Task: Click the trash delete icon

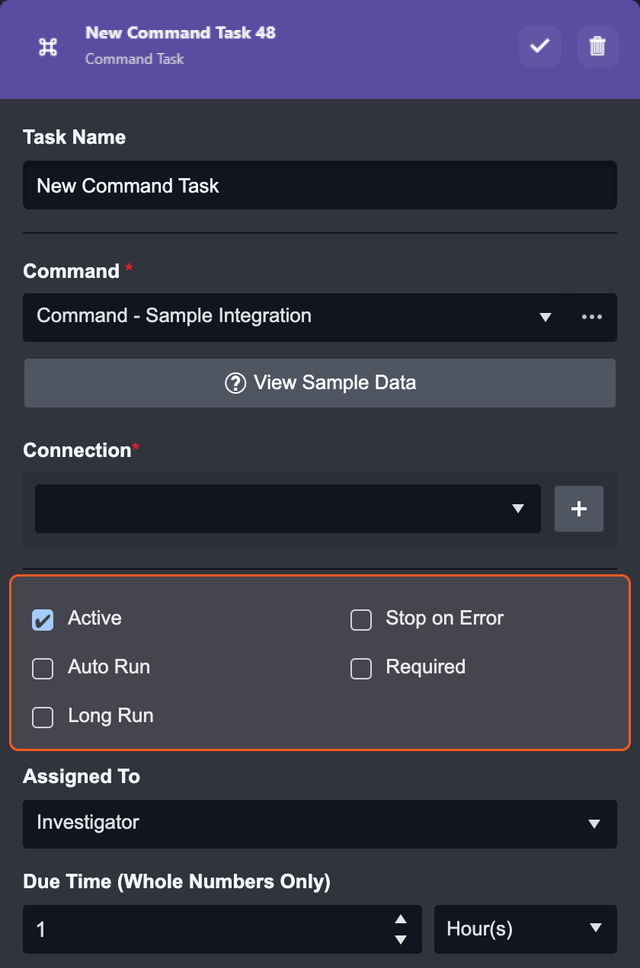Action: 597,47
